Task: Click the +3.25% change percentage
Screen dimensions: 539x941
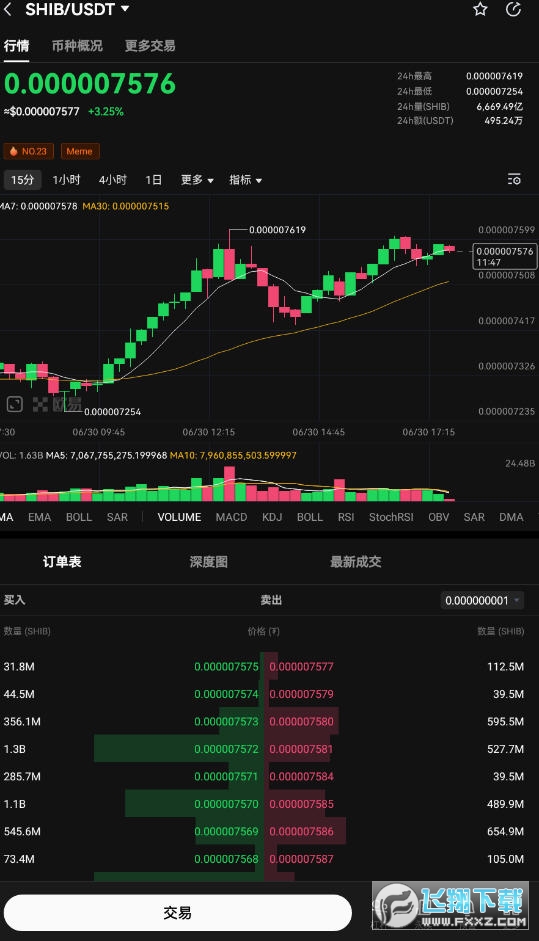Action: (x=106, y=112)
